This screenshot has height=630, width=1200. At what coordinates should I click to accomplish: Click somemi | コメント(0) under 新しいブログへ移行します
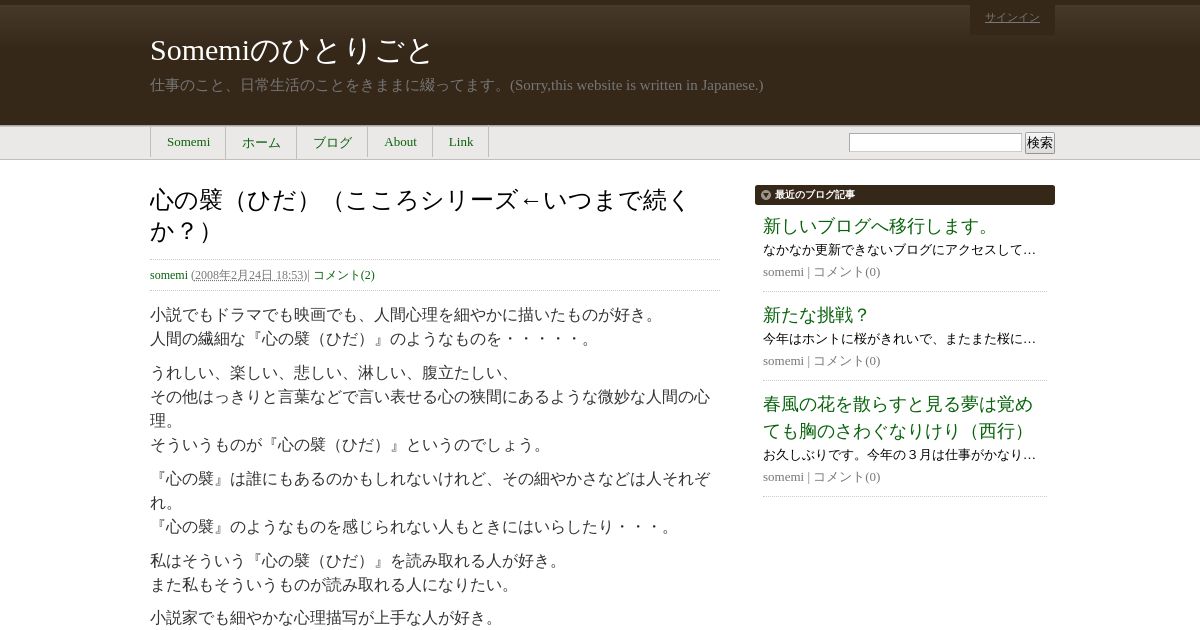(821, 272)
